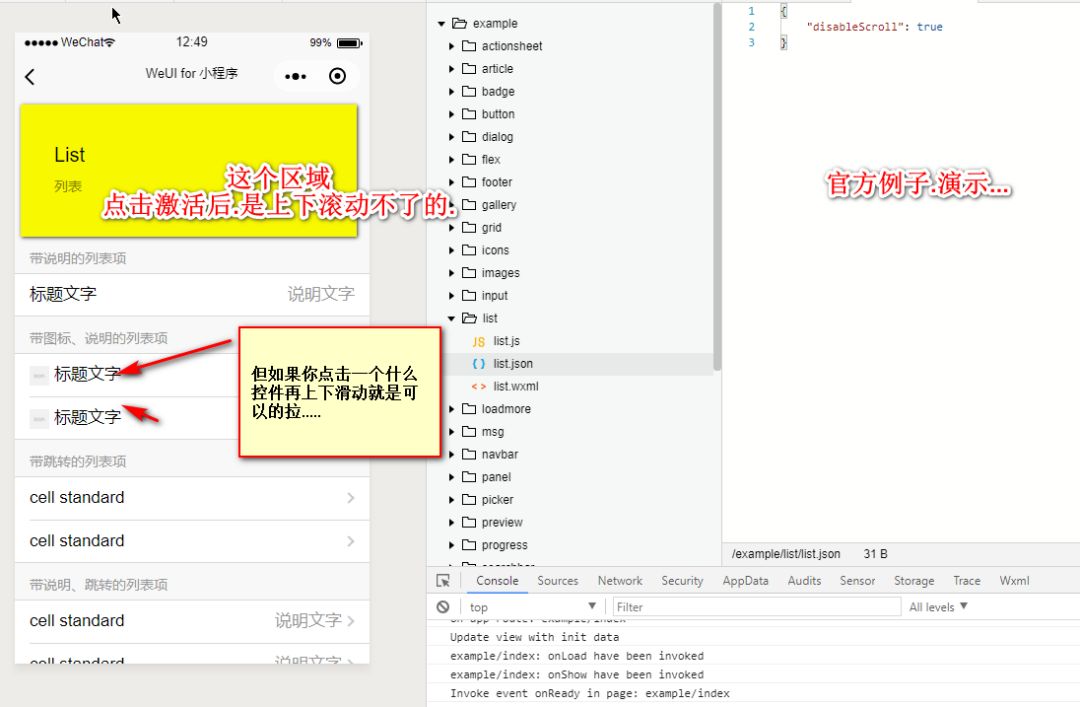Switch to the Console tab

click(497, 581)
